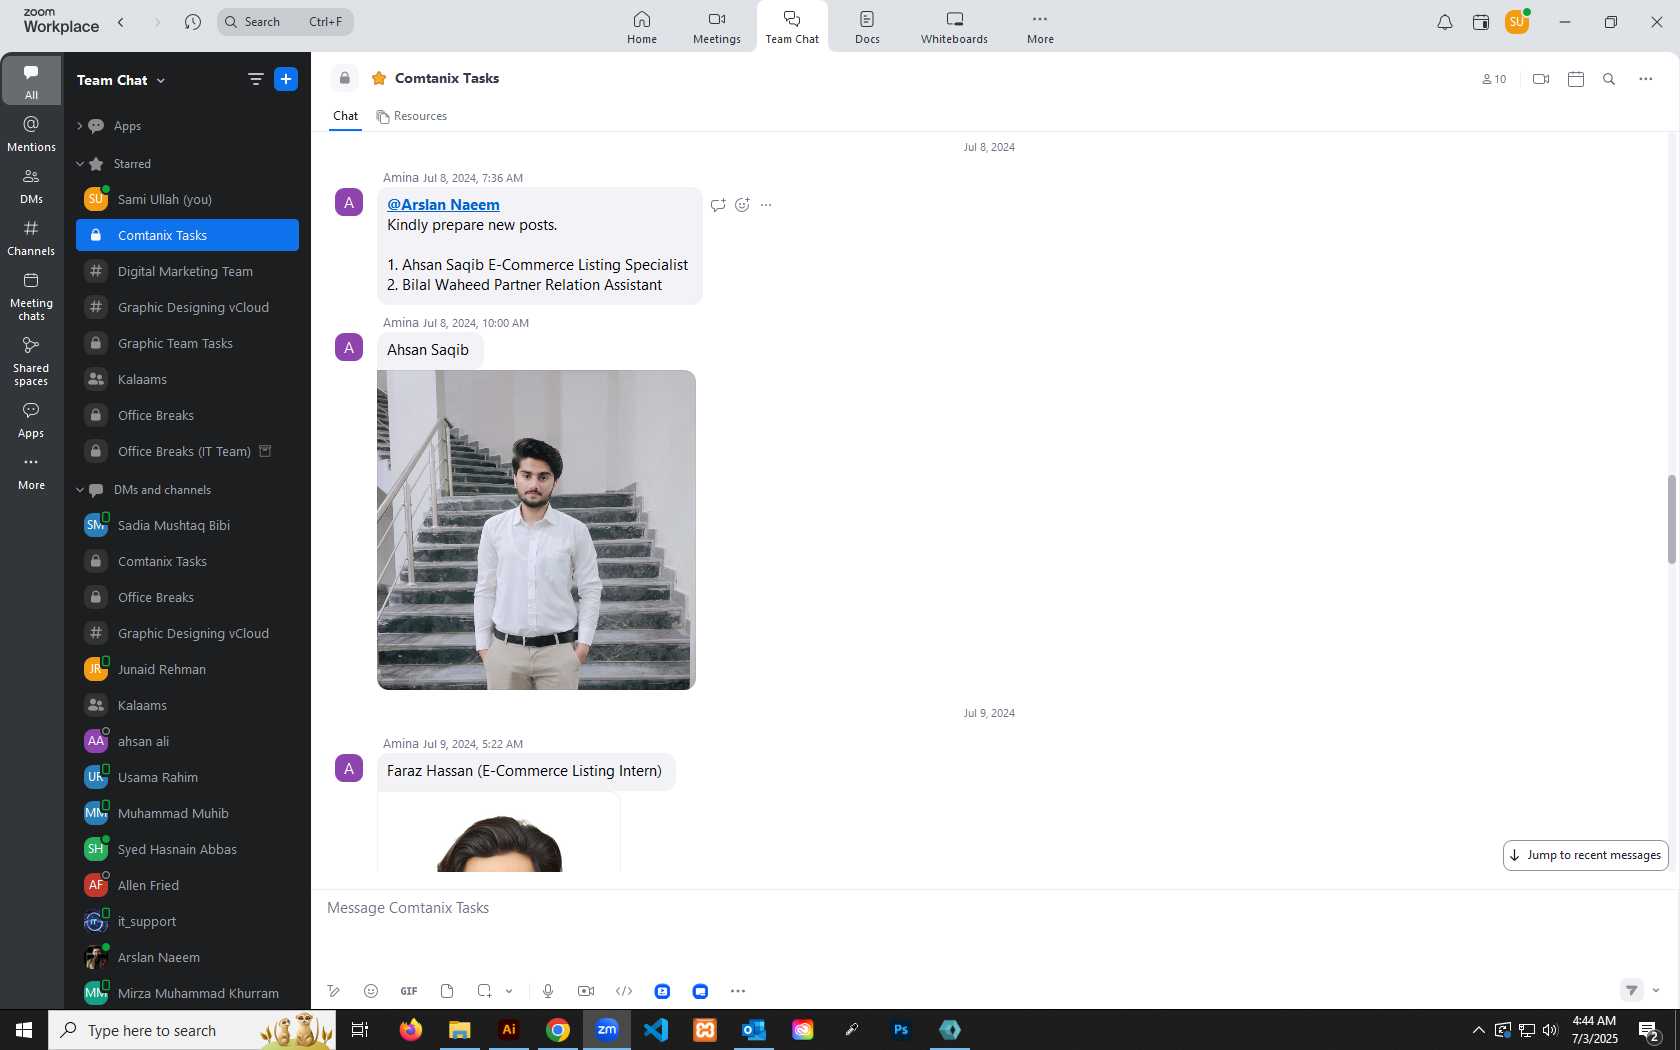The height and width of the screenshot is (1050, 1680).
Task: Switch to the Resources tab
Action: pos(411,116)
